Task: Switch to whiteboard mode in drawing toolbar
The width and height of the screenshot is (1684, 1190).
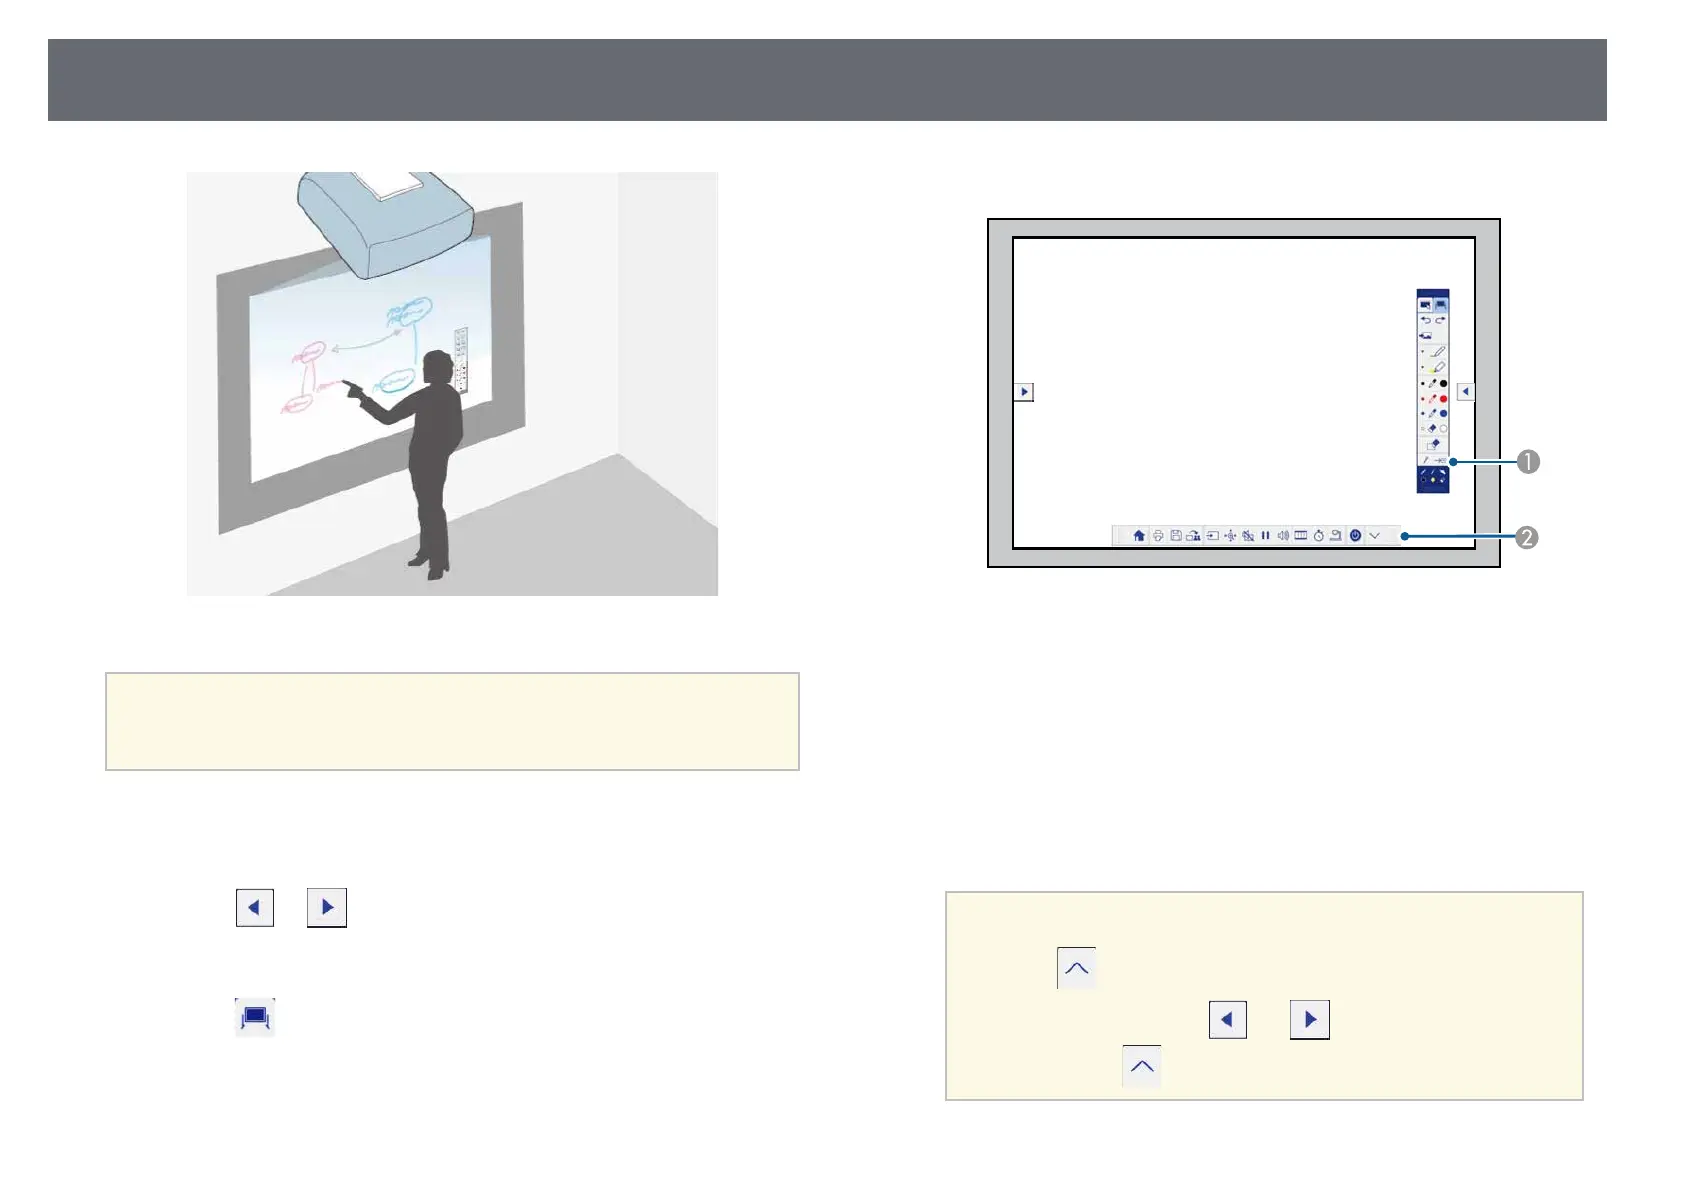Action: click(x=1441, y=304)
